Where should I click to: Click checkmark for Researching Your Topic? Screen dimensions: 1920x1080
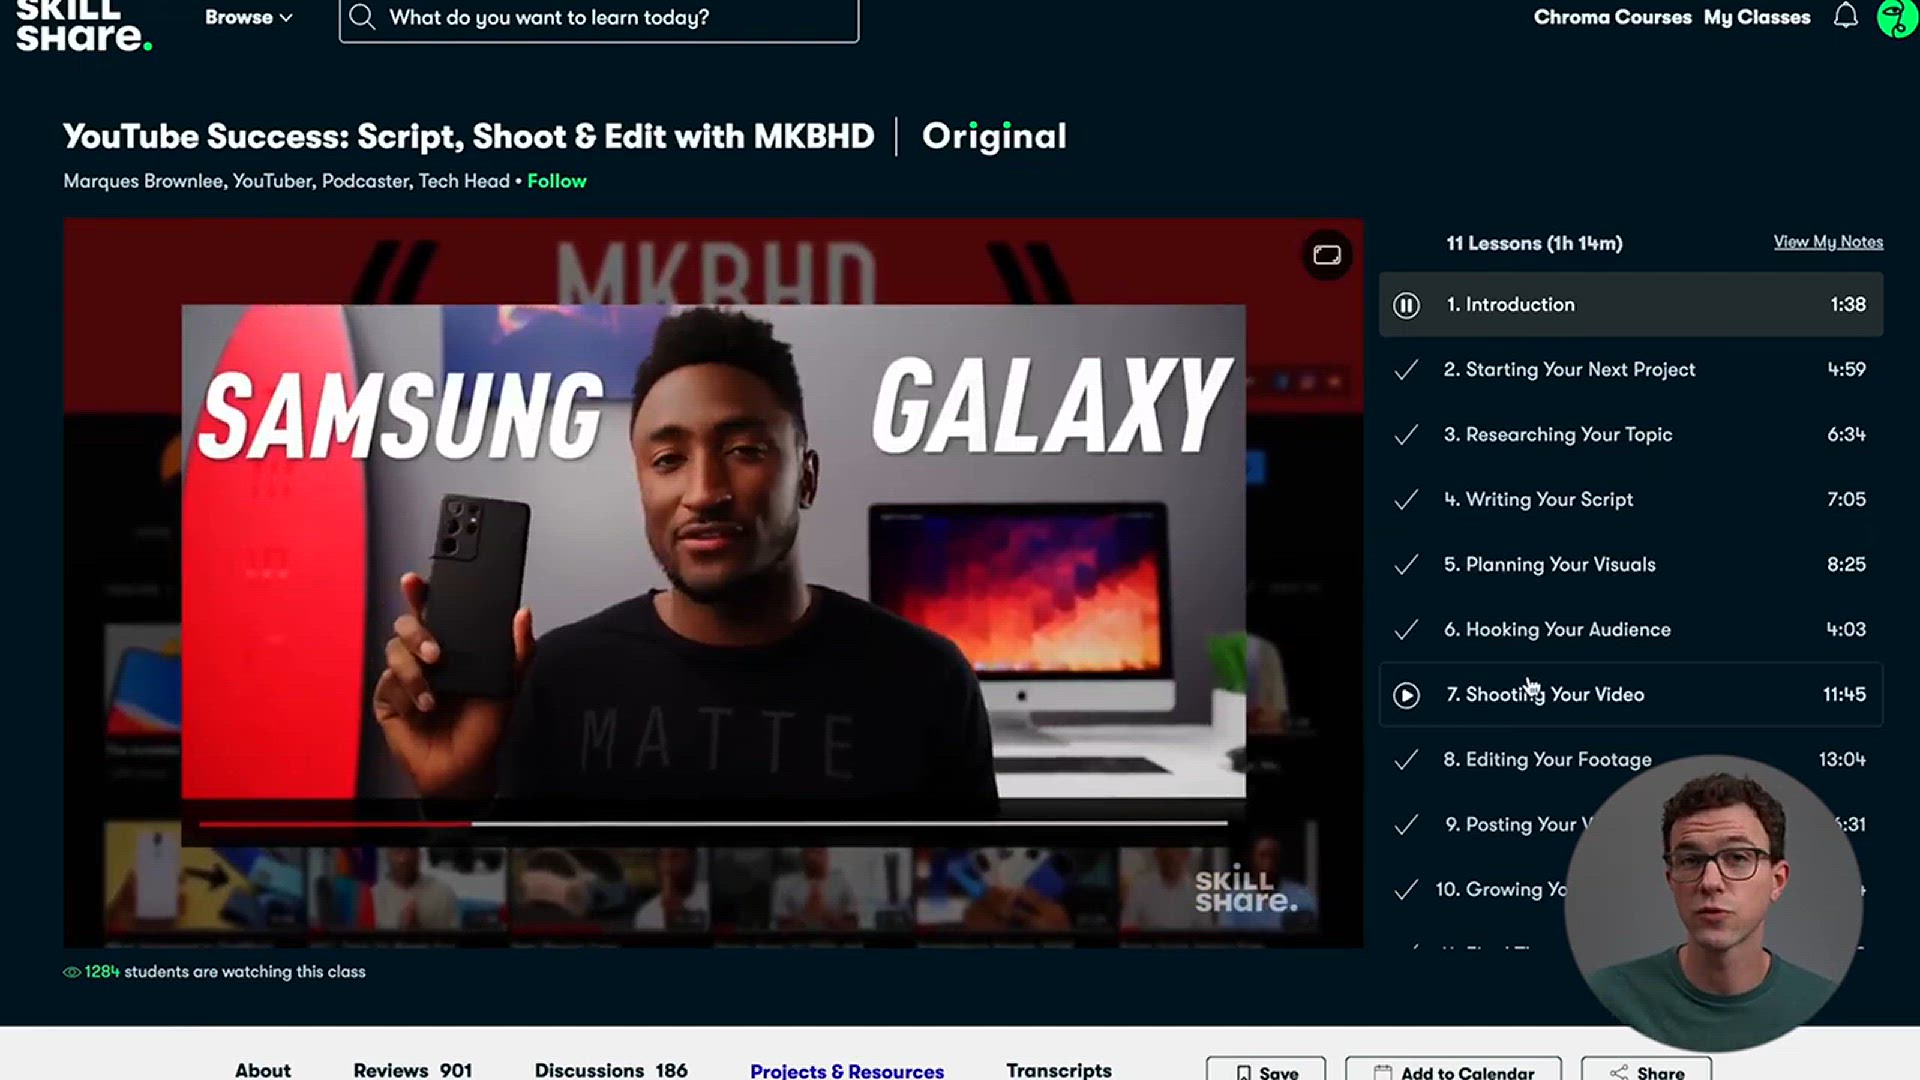coord(1406,435)
